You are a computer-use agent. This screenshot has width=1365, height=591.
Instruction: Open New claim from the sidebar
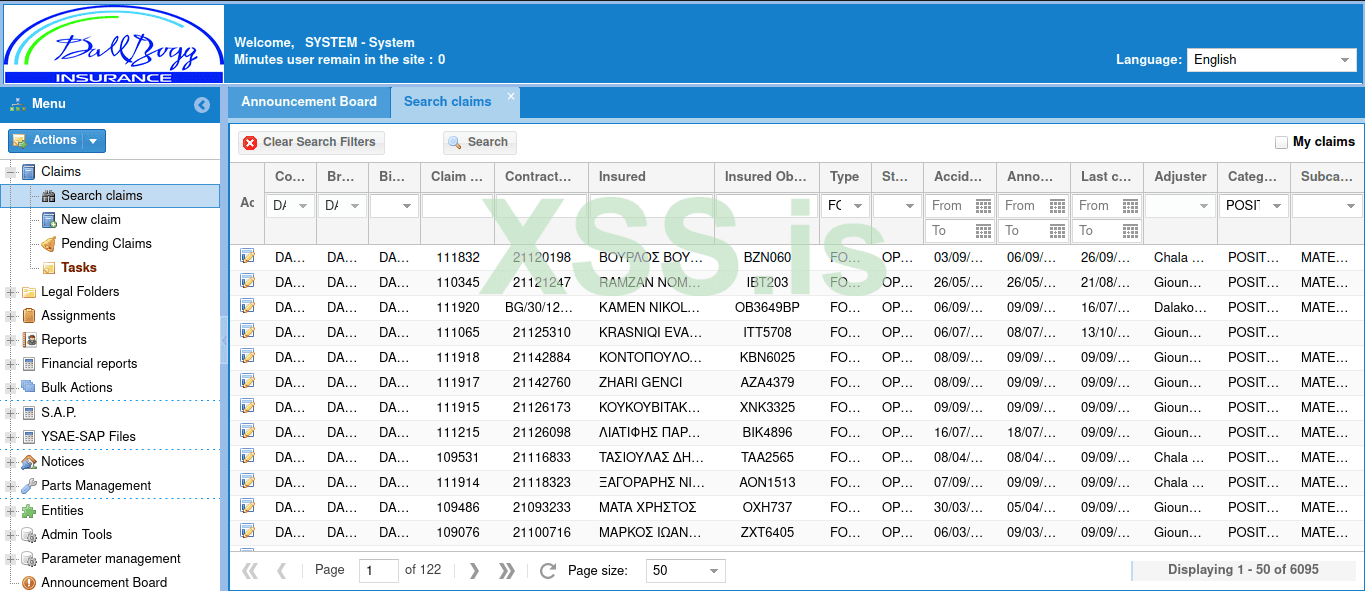pos(90,220)
